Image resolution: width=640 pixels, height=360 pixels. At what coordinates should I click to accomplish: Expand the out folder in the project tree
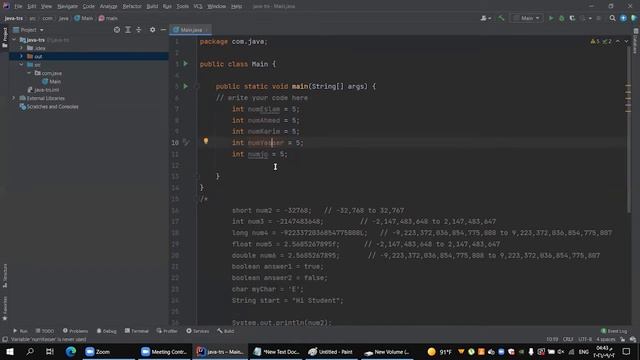pyautogui.click(x=21, y=56)
